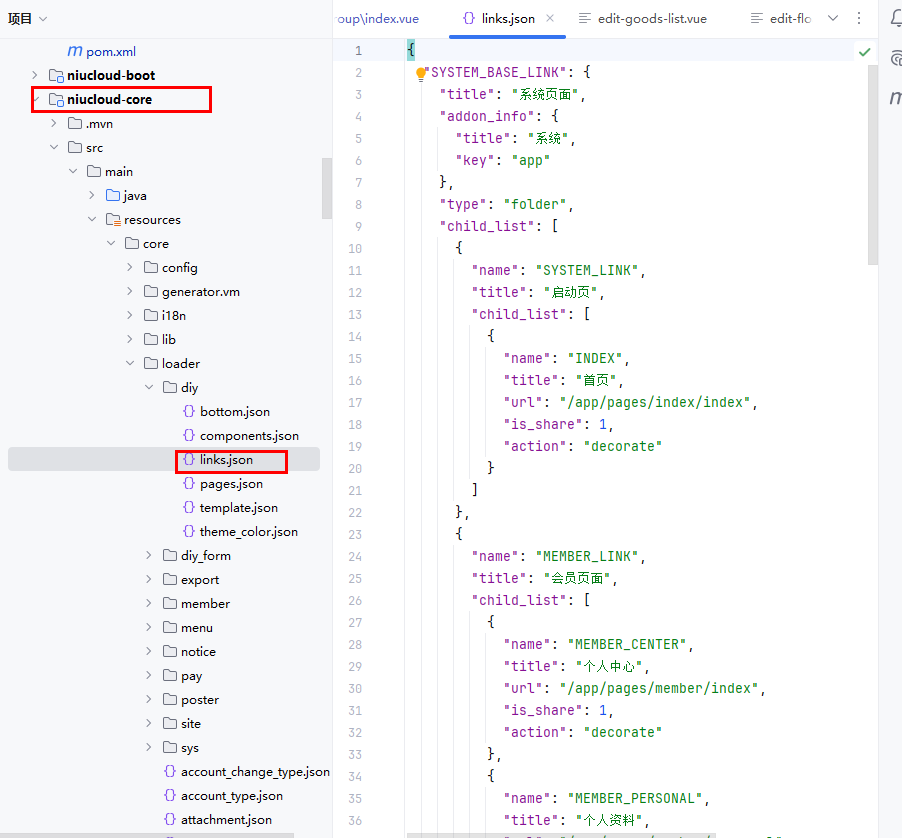
Task: Open the Maven tool window icon
Action: (x=896, y=97)
